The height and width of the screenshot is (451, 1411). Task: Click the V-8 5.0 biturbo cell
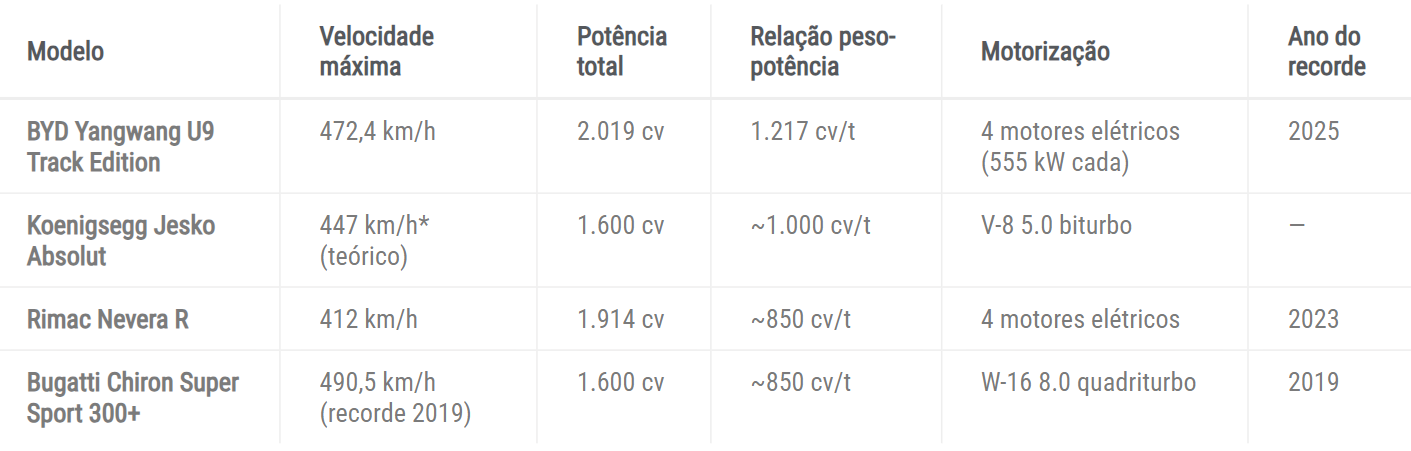pyautogui.click(x=1056, y=225)
